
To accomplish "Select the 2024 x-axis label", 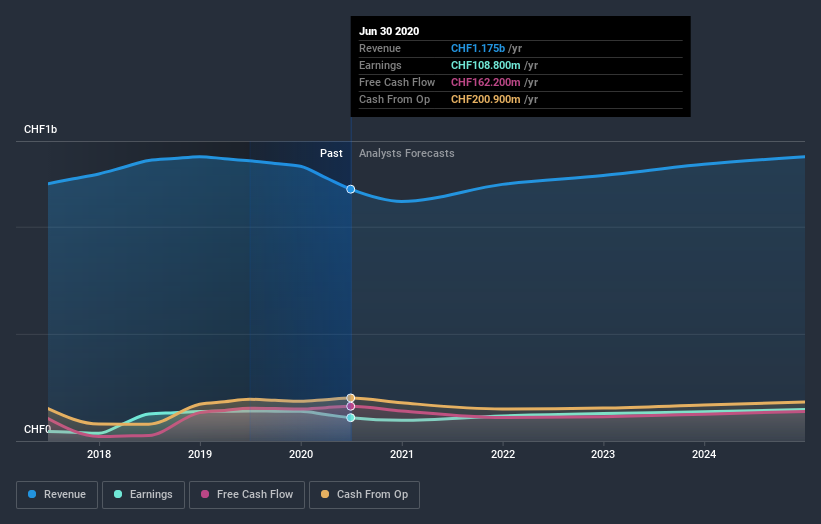I will [x=704, y=454].
